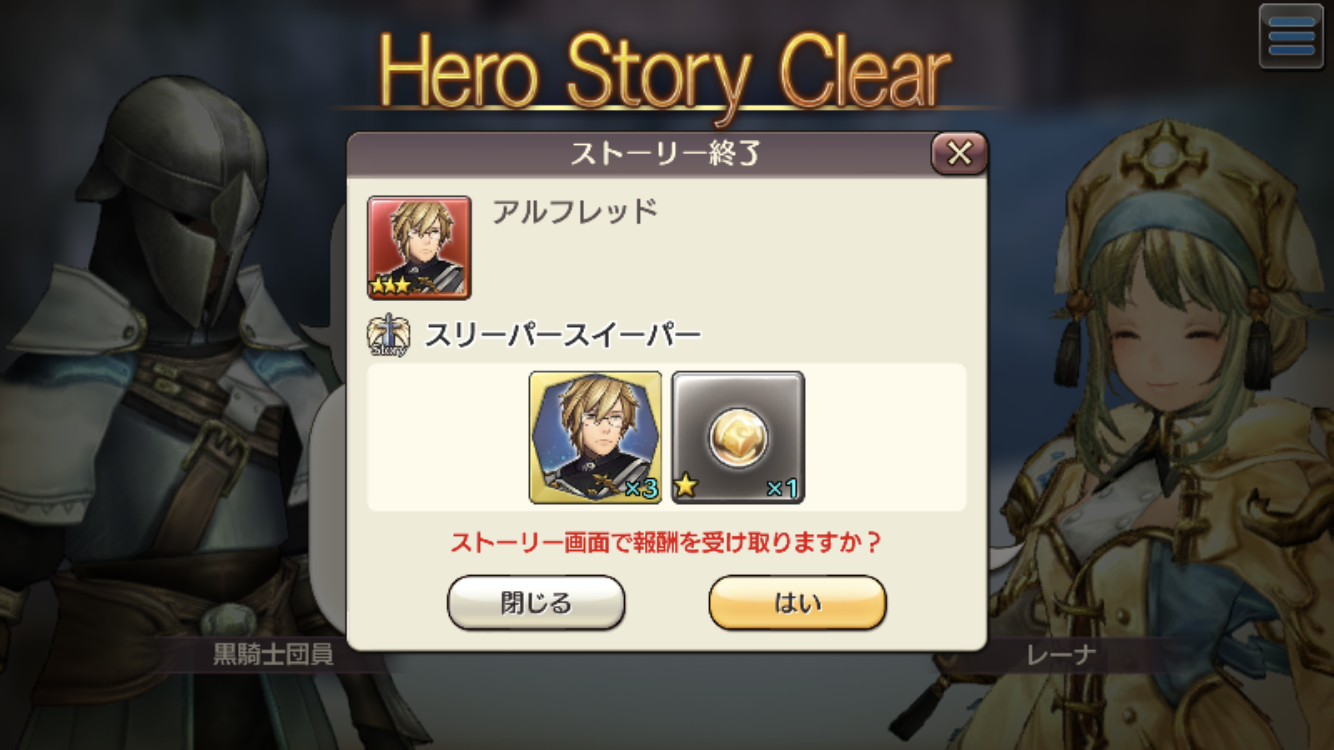The width and height of the screenshot is (1334, 750).
Task: Tap the アルフレッド red portrait icon
Action: click(x=419, y=247)
